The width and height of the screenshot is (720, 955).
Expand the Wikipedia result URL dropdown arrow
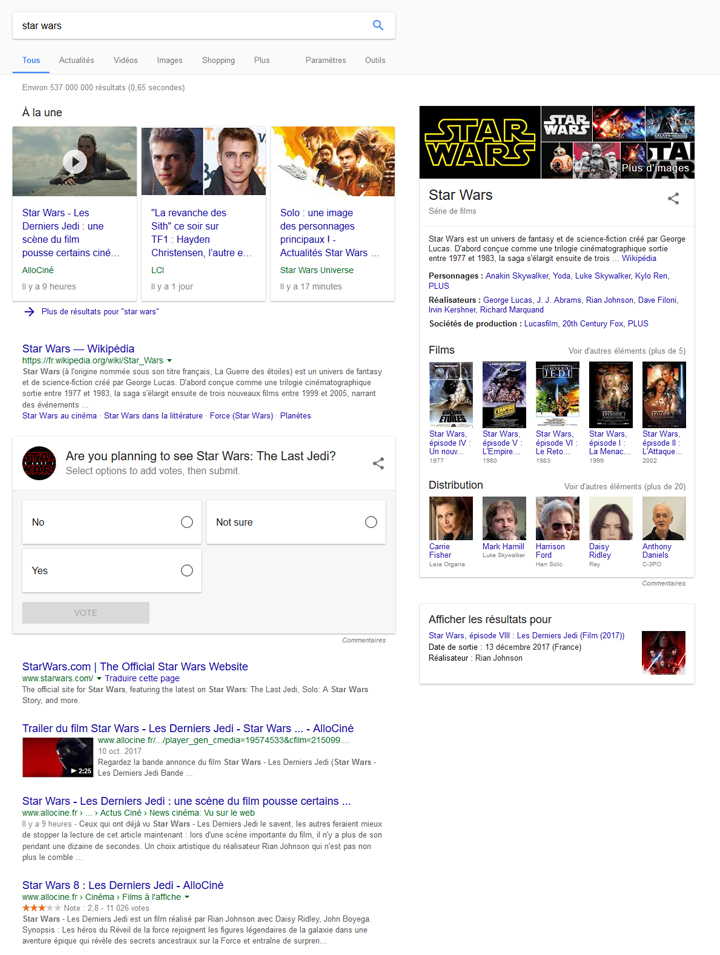pos(169,361)
